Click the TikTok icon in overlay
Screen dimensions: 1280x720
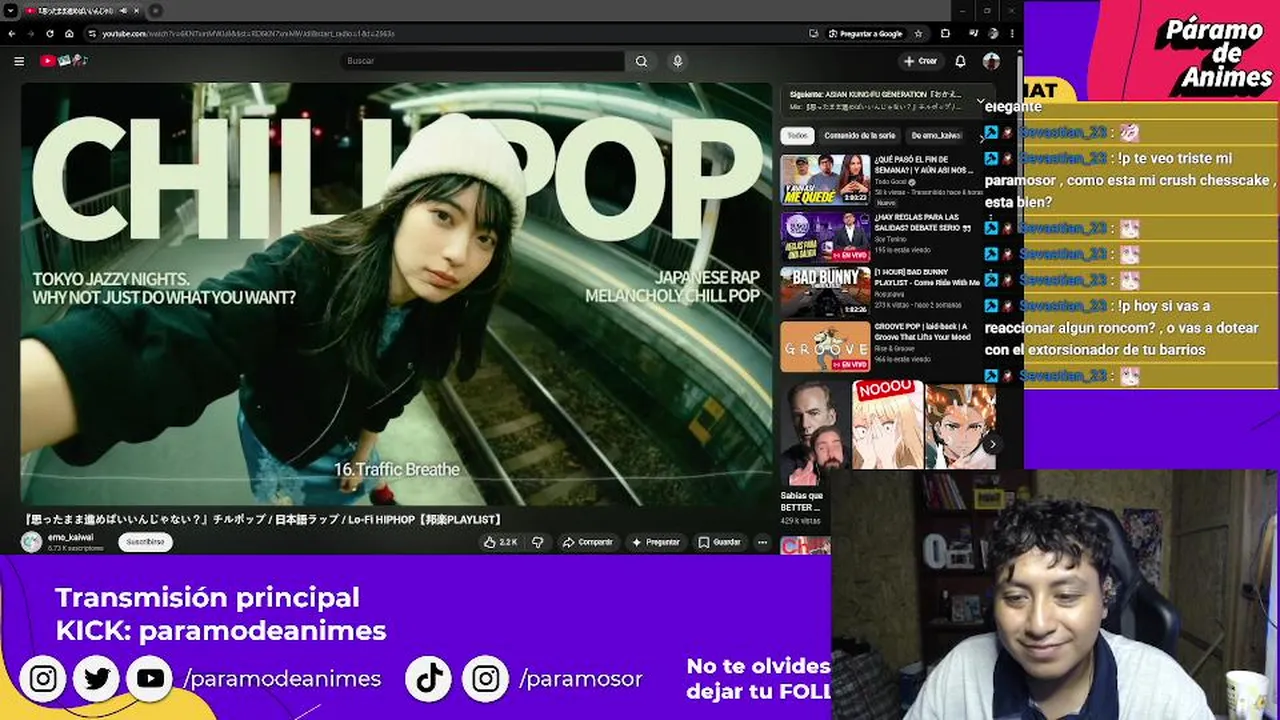point(429,679)
